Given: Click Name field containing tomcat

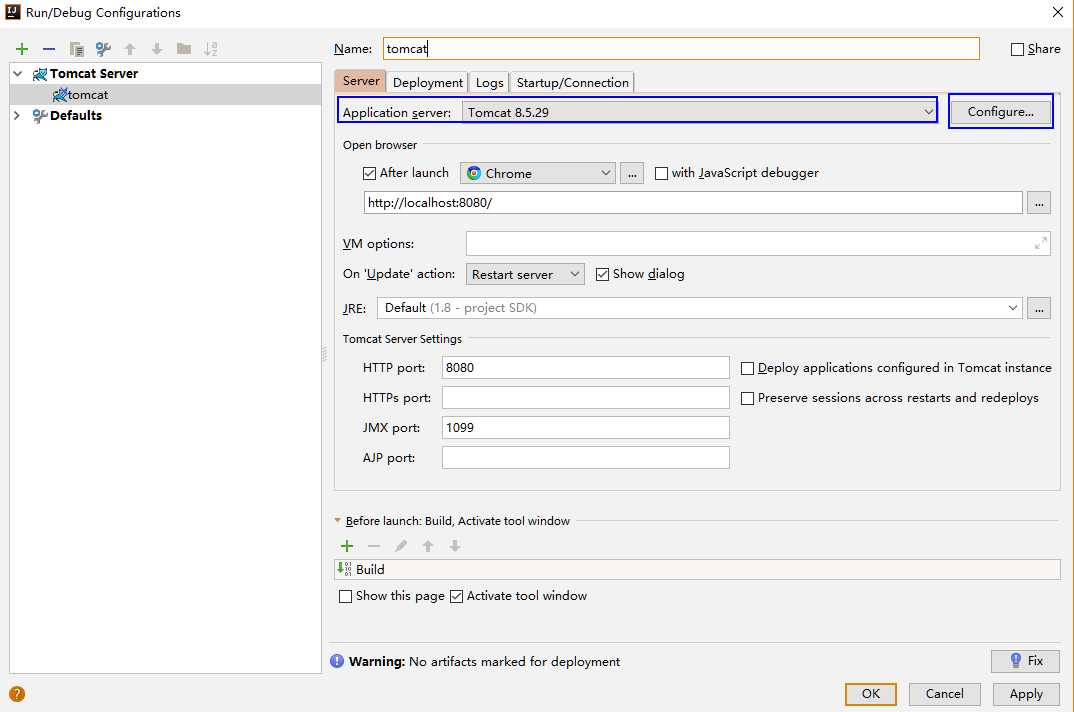Looking at the screenshot, I should [681, 49].
